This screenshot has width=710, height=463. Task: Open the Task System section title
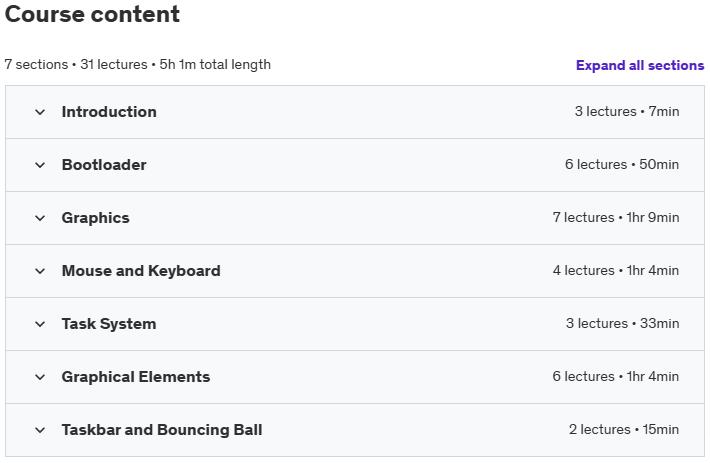pos(109,324)
